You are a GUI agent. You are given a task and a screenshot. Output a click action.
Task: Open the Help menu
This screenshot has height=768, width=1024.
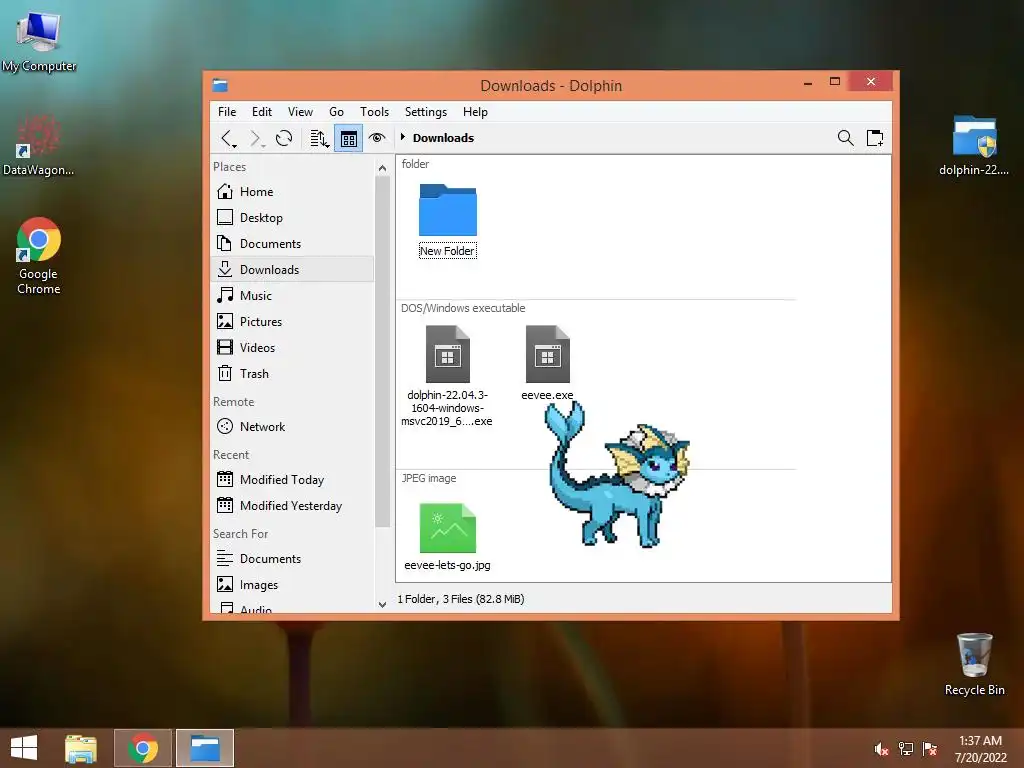point(475,112)
